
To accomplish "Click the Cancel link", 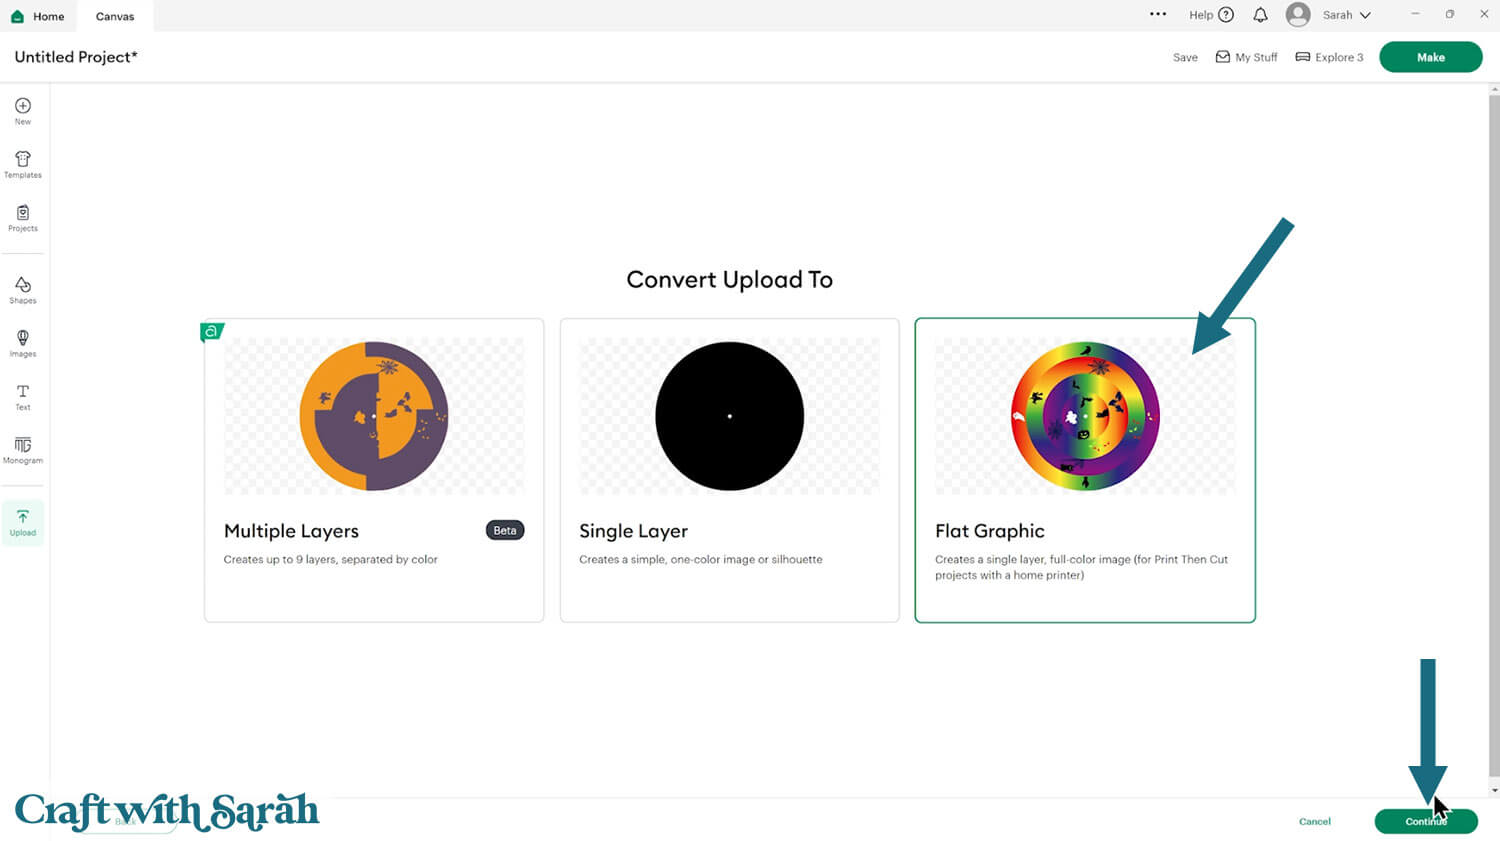I will [1314, 821].
